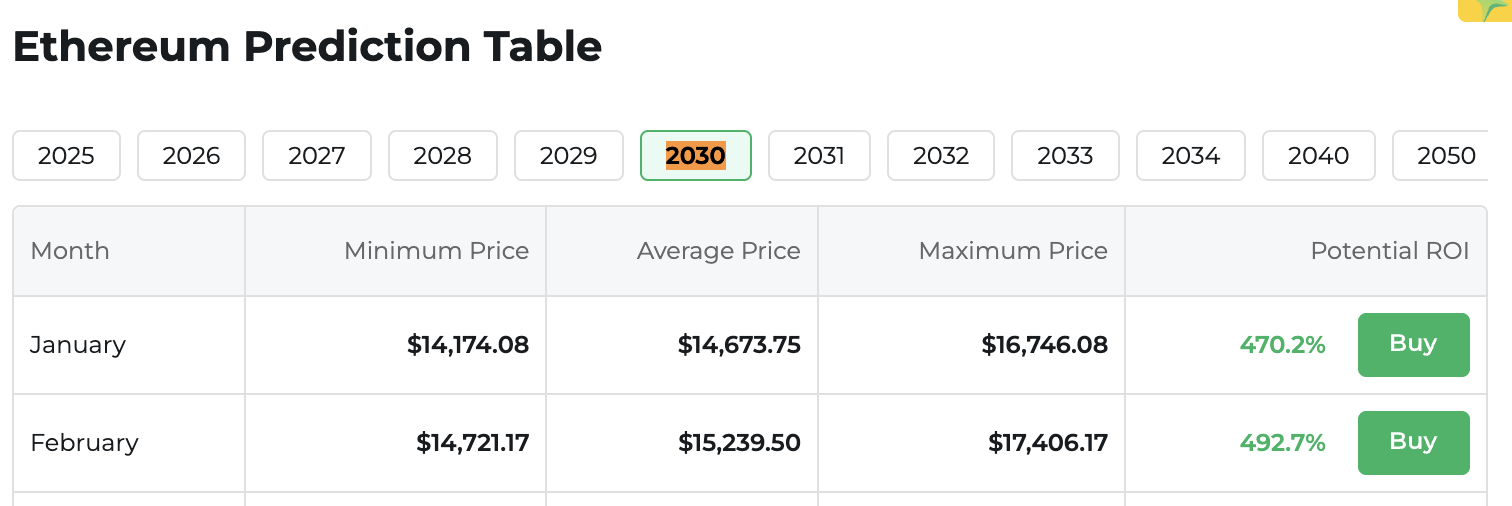Jump to the 2040 tab
The height and width of the screenshot is (506, 1512).
(x=1318, y=156)
